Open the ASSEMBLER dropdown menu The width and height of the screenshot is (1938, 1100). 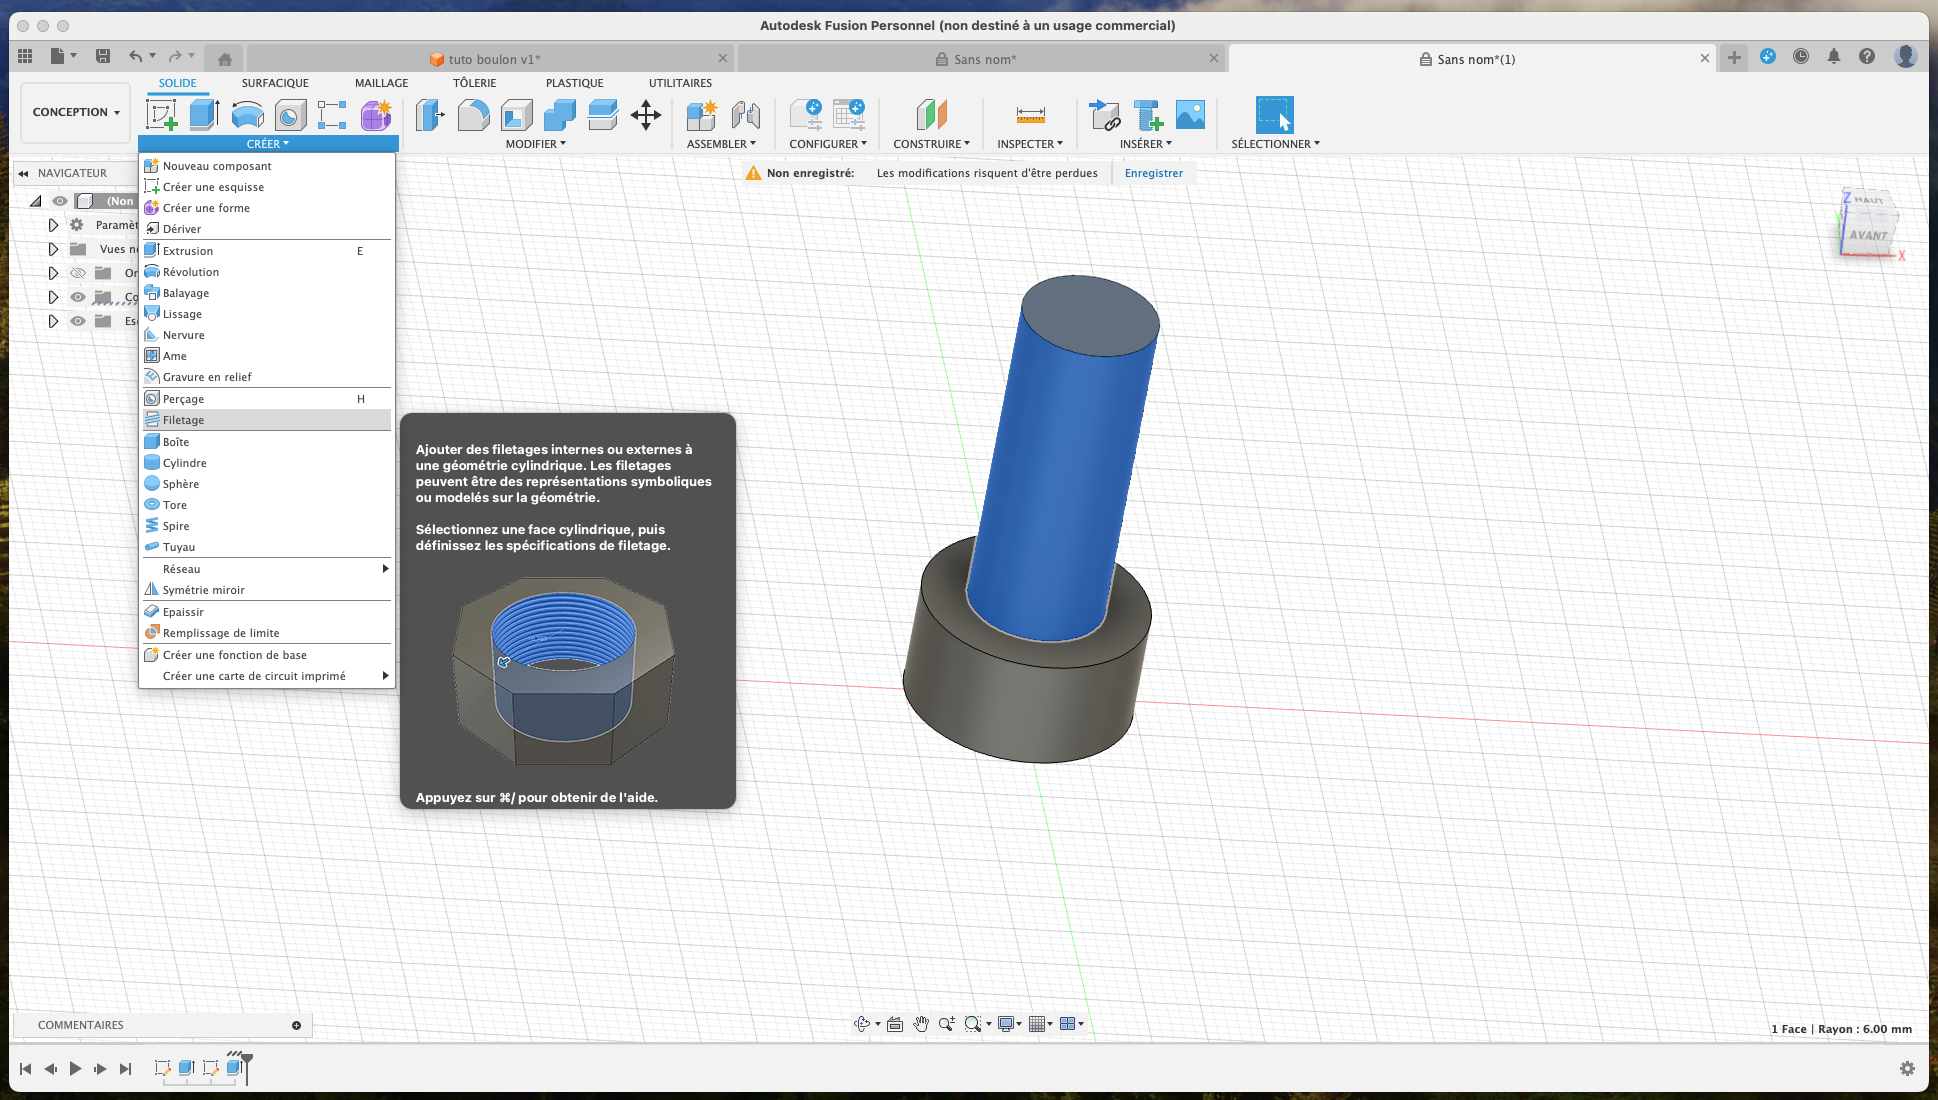coord(721,144)
